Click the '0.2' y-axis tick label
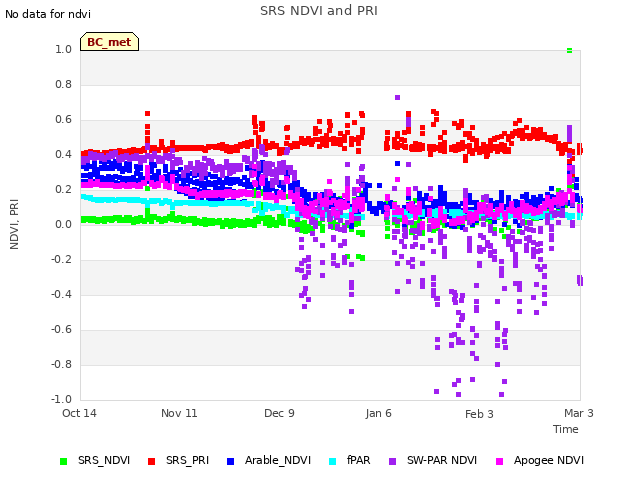This screenshot has height=480, width=640. click(63, 189)
